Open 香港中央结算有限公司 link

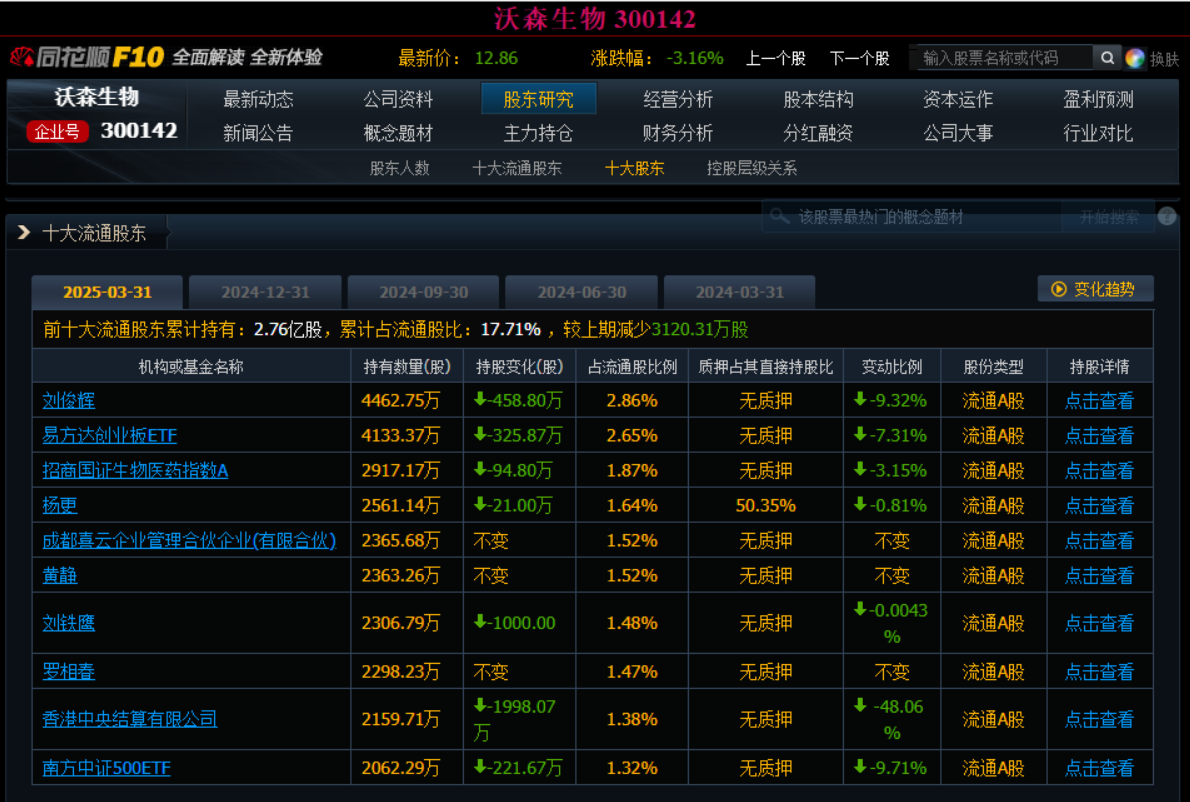130,719
